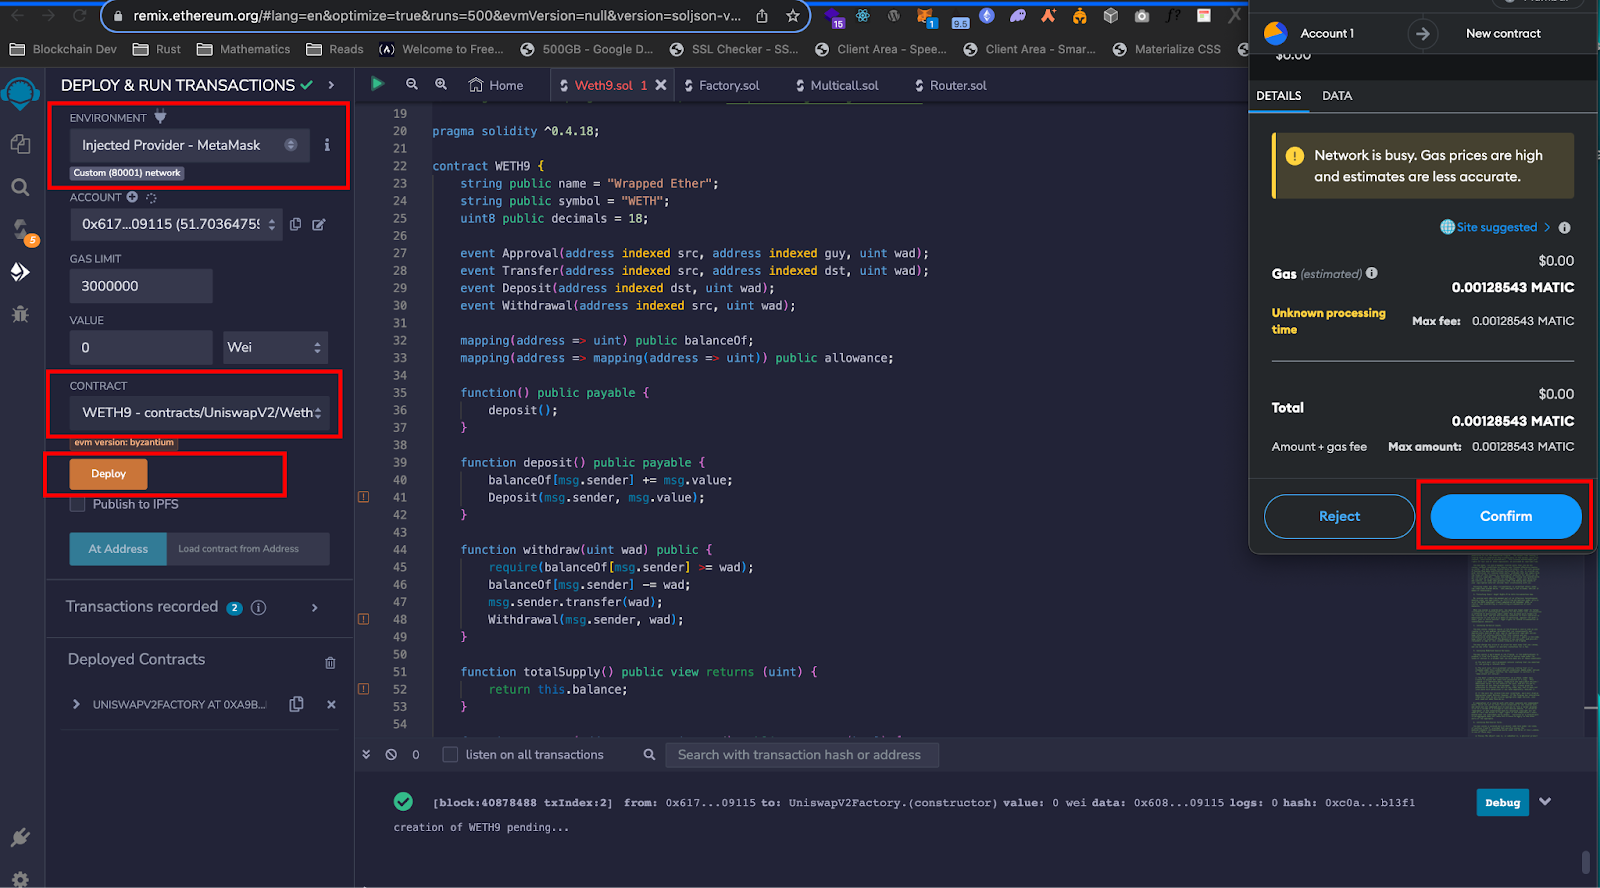Close the Weth9.sol editor tab
Screen dimensions: 1600x888
[x=661, y=85]
